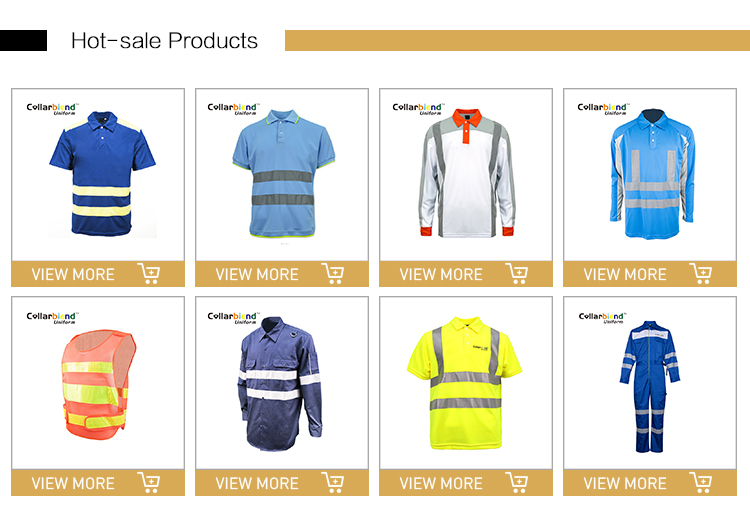The height and width of the screenshot is (526, 750).
Task: View more for white long-sleeve shirt
Action: pos(441,274)
